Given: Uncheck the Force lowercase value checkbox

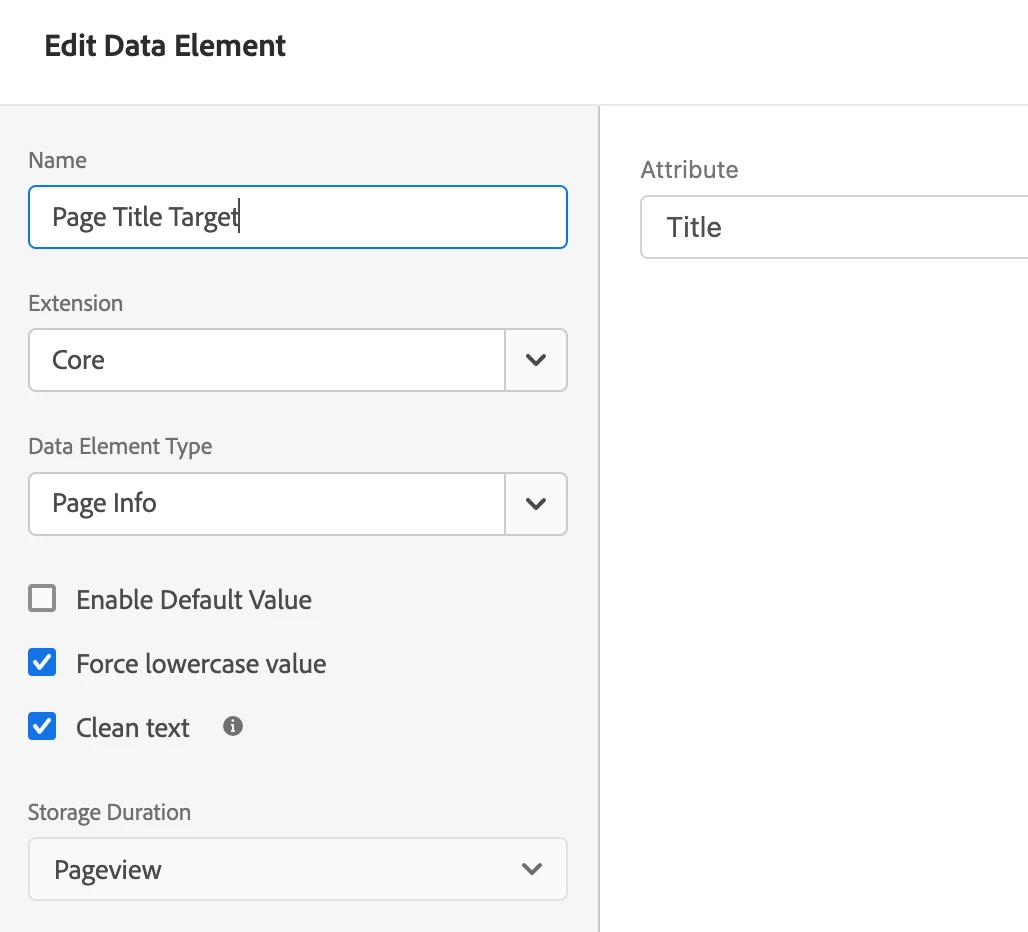Looking at the screenshot, I should point(42,663).
